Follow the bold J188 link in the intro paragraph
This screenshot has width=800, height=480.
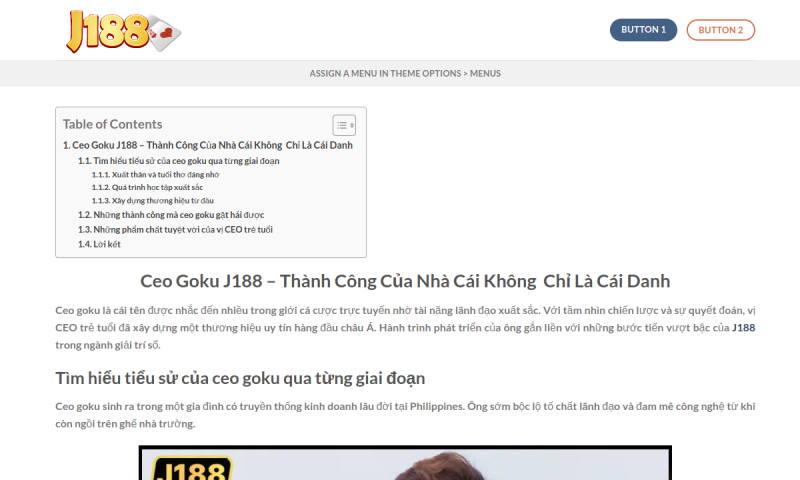pyautogui.click(x=743, y=327)
